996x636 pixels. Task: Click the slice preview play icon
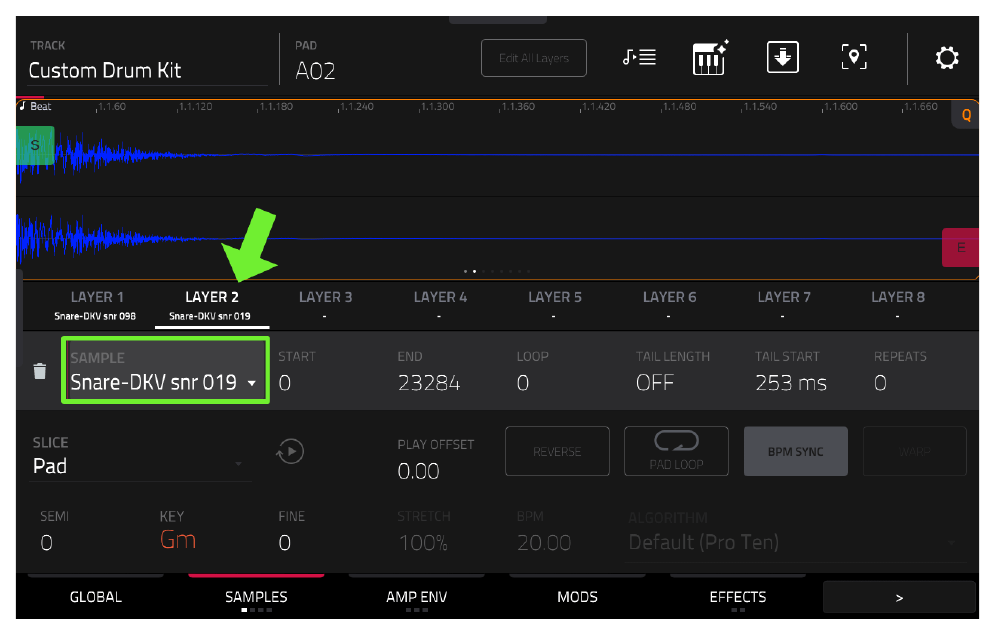pyautogui.click(x=290, y=452)
